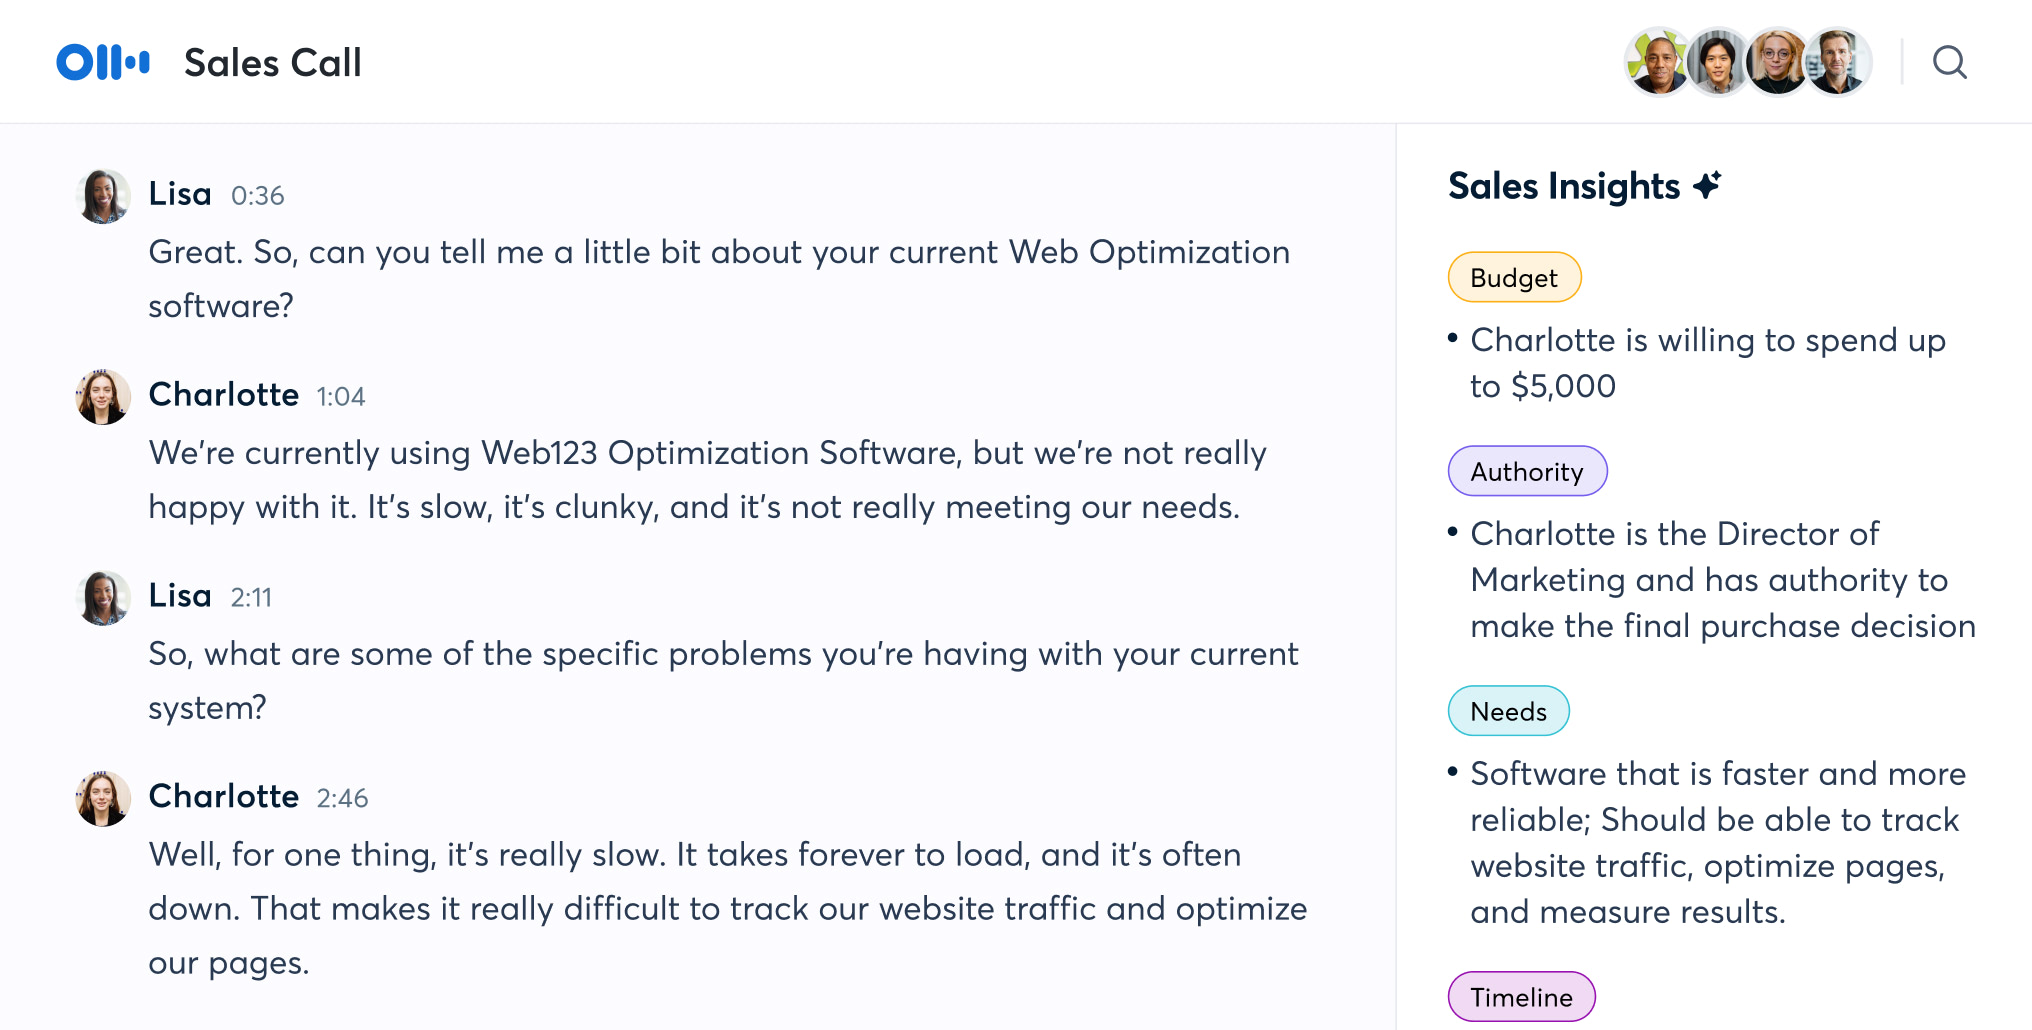The height and width of the screenshot is (1030, 2032).
Task: Select the Budget insight tag
Action: click(1514, 277)
